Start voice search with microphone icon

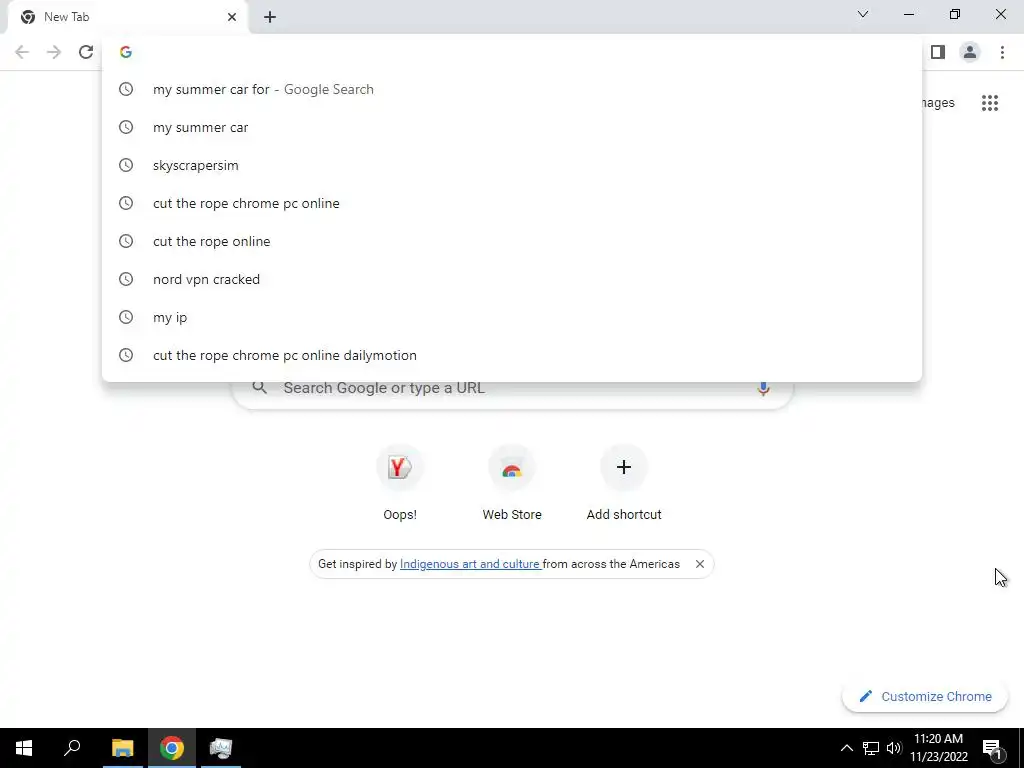[x=763, y=389]
